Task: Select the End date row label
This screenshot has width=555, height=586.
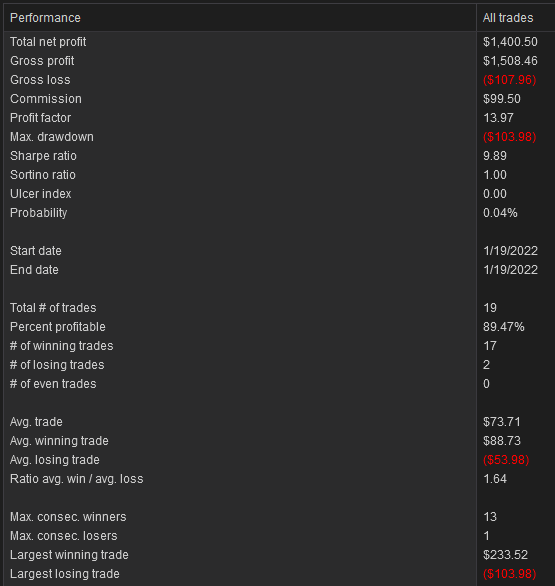Action: click(34, 270)
